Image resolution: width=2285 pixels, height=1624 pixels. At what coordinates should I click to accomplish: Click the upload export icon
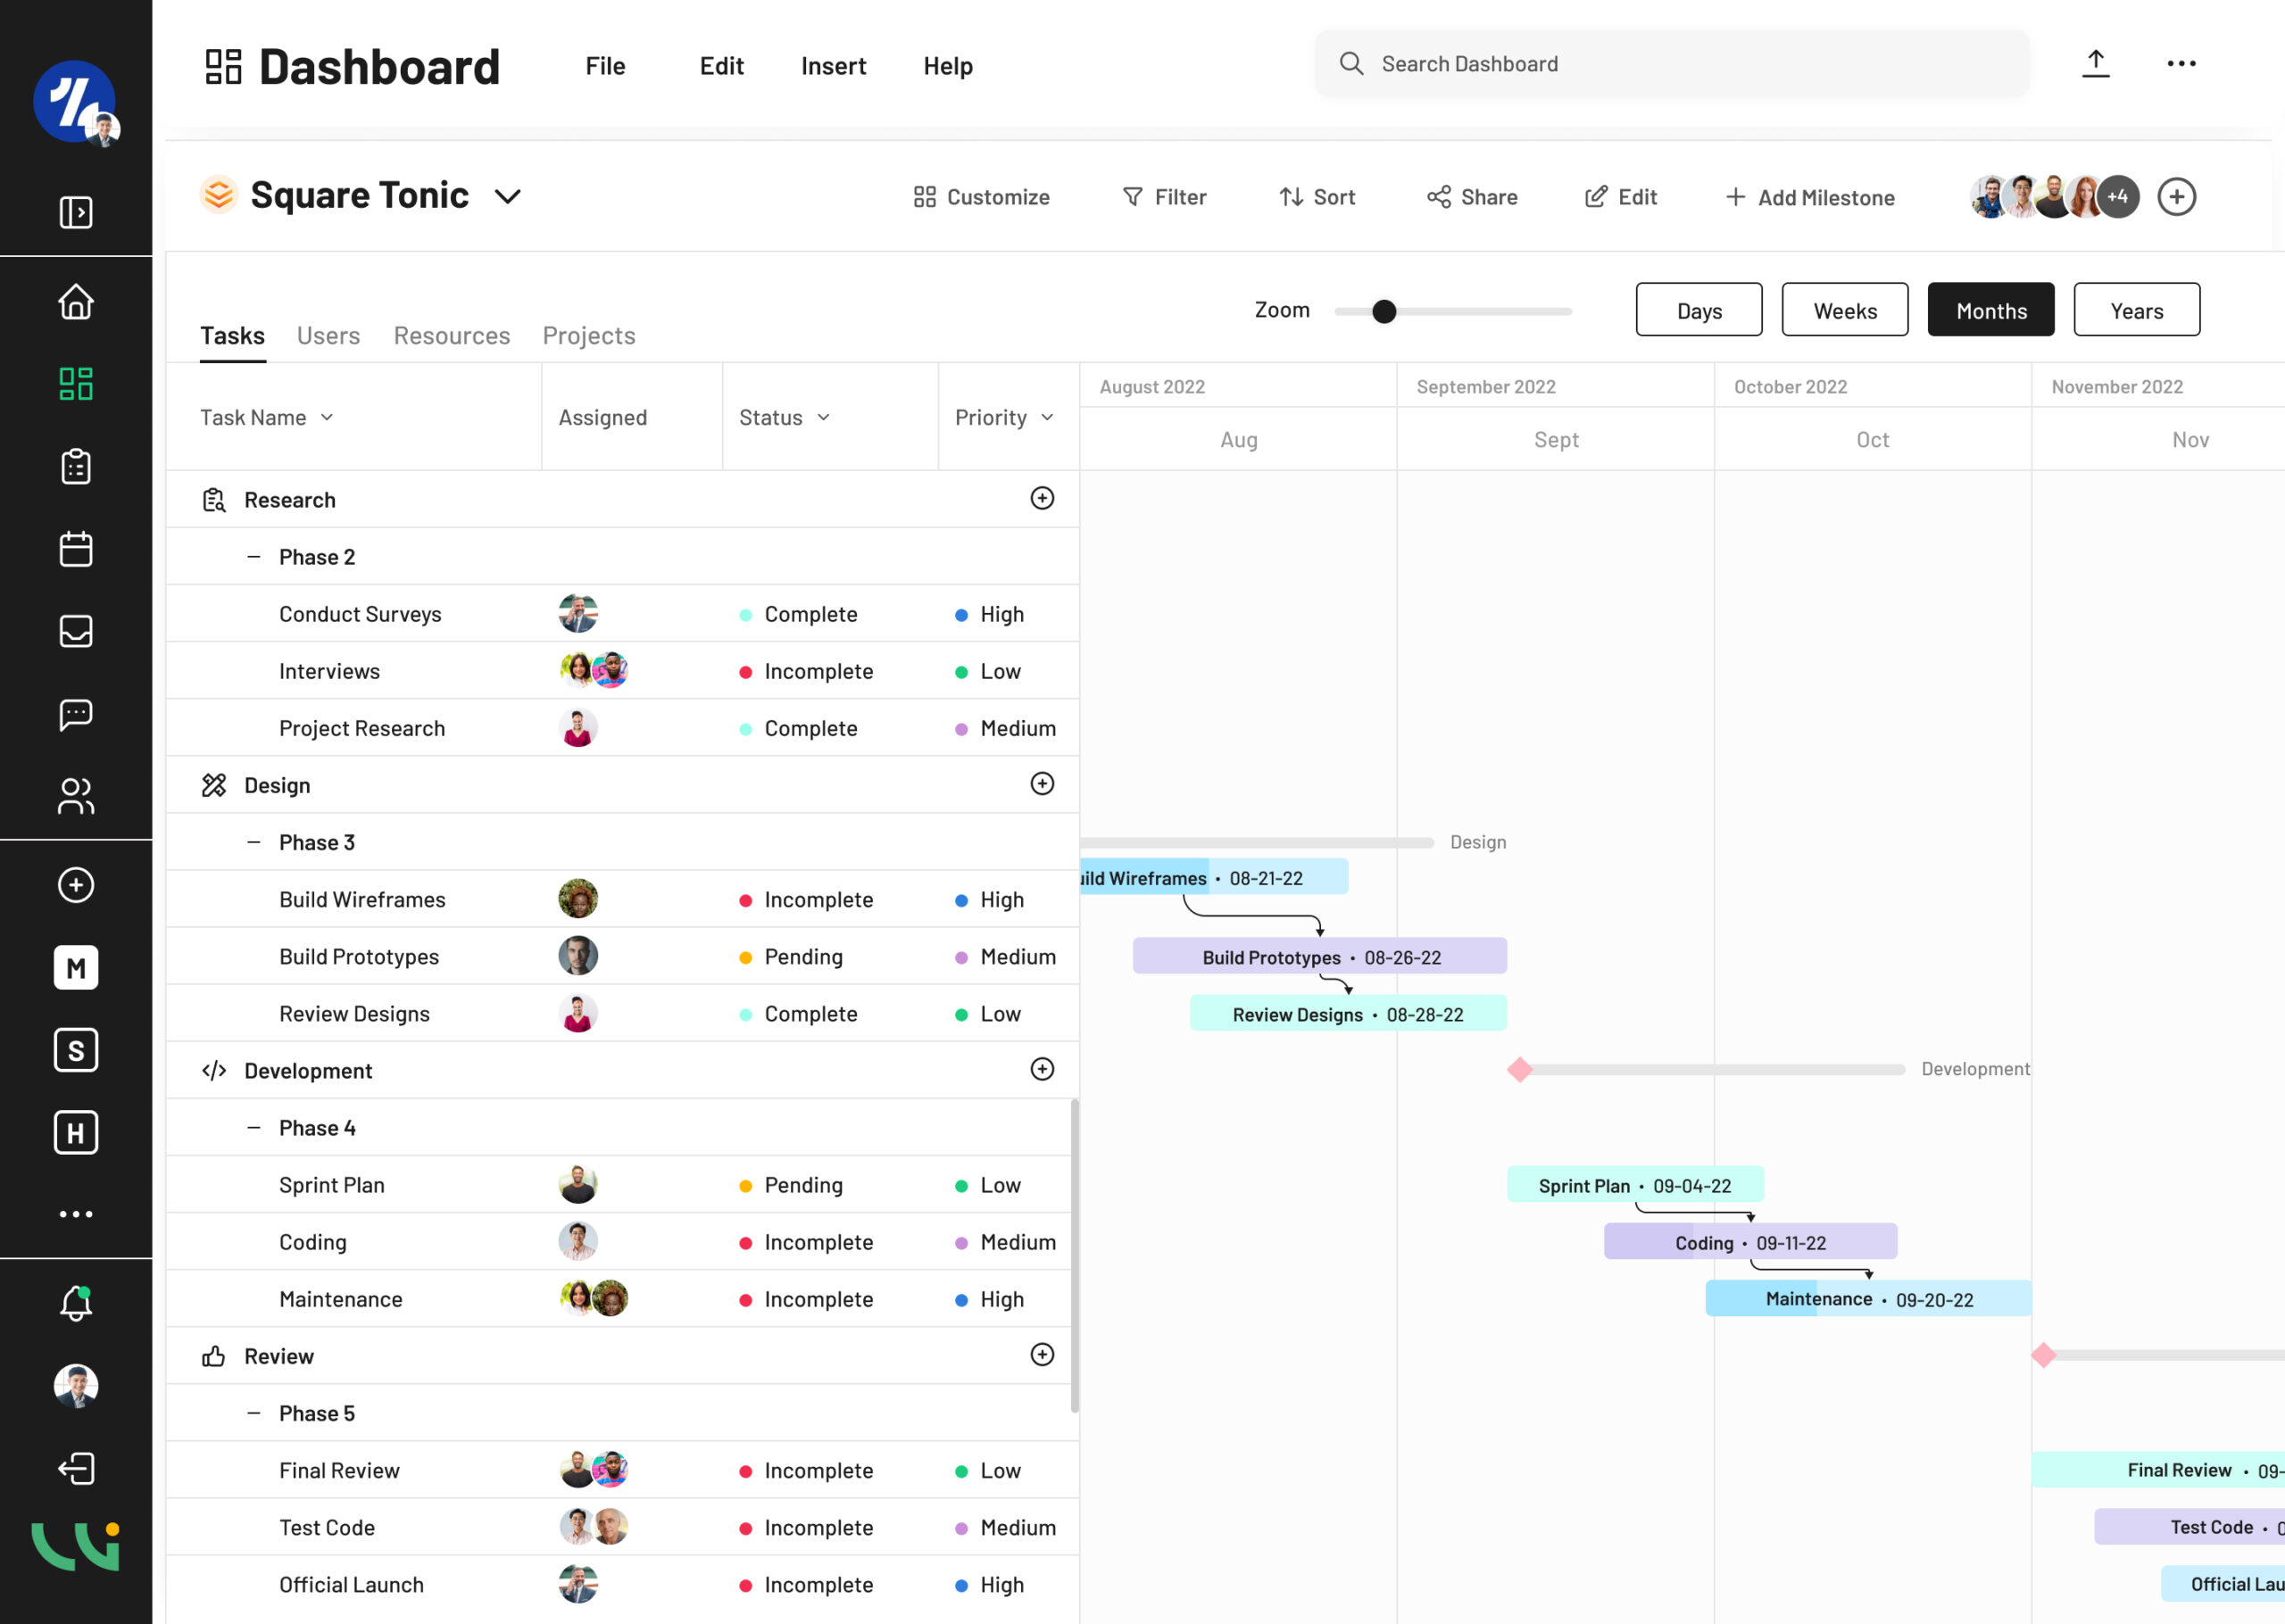2095,64
